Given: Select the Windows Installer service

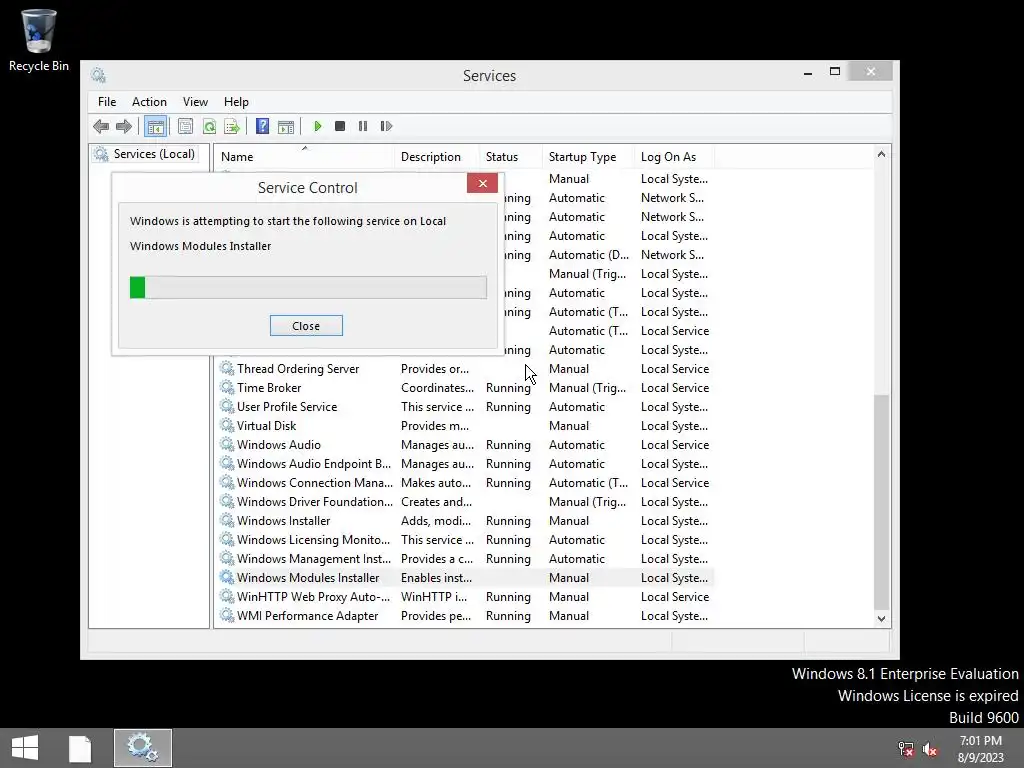Looking at the screenshot, I should 465,520.
